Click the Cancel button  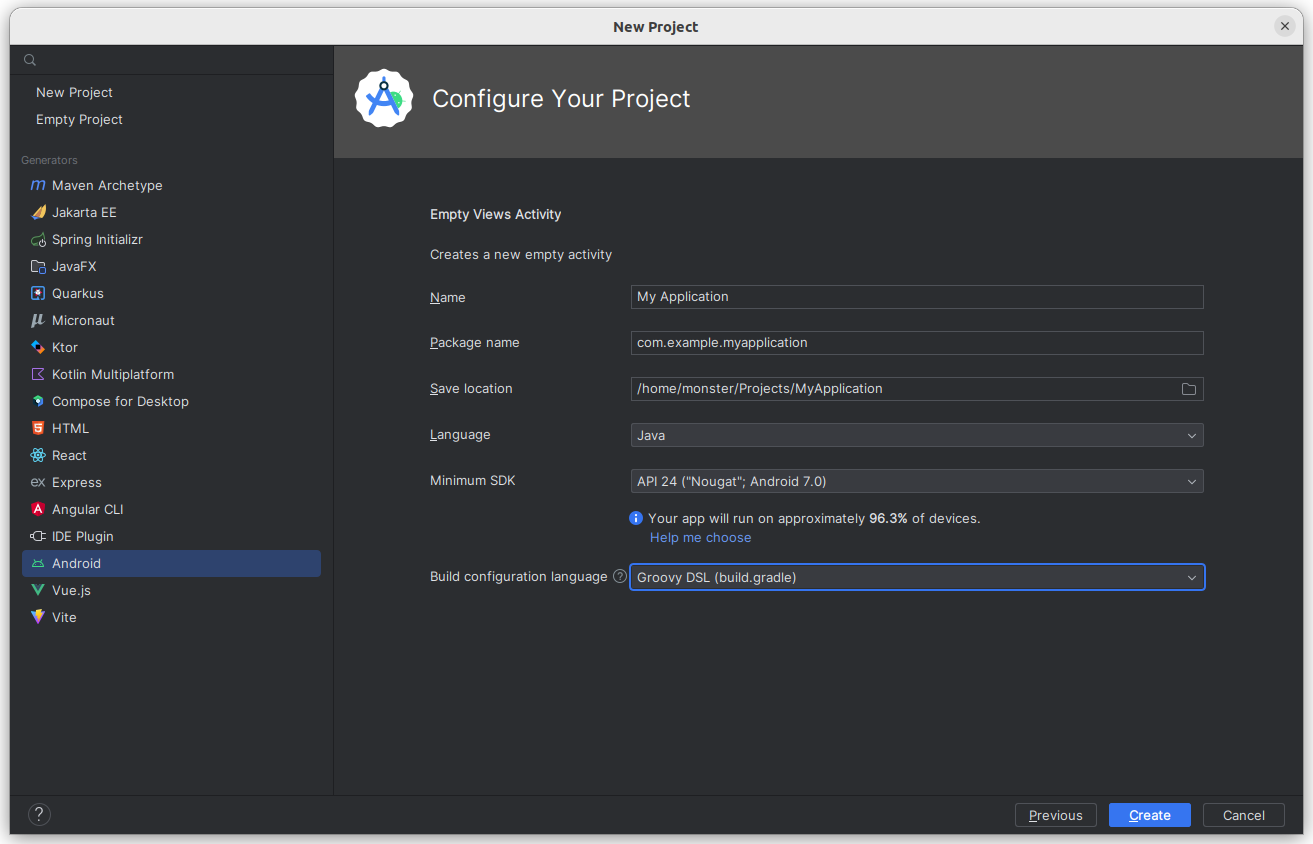(1244, 815)
